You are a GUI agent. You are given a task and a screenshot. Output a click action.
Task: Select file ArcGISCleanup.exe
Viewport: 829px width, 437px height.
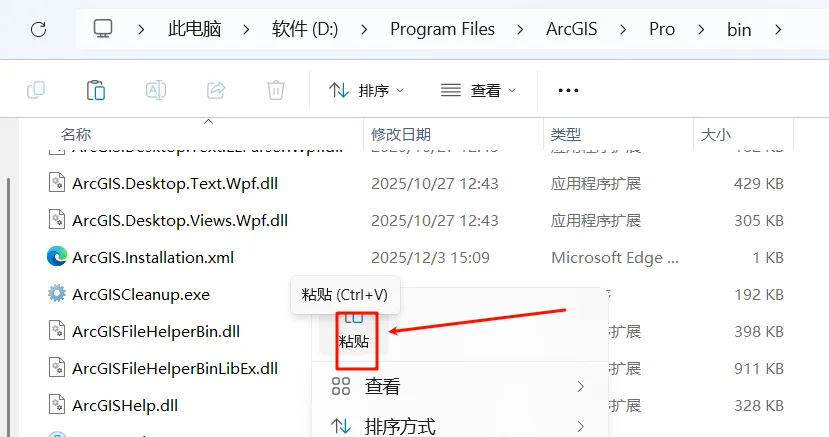point(141,294)
